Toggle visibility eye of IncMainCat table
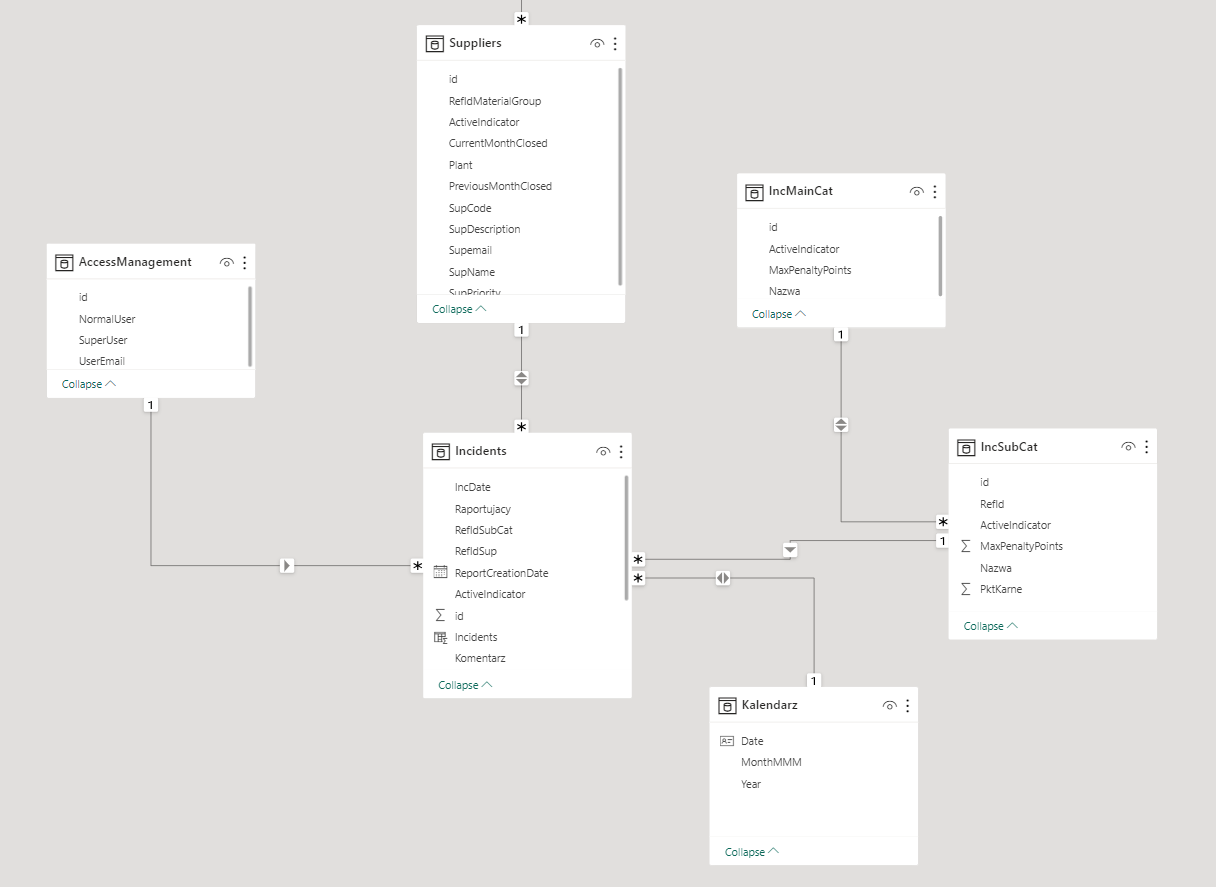Screen dimensions: 1216x887 pos(917,192)
